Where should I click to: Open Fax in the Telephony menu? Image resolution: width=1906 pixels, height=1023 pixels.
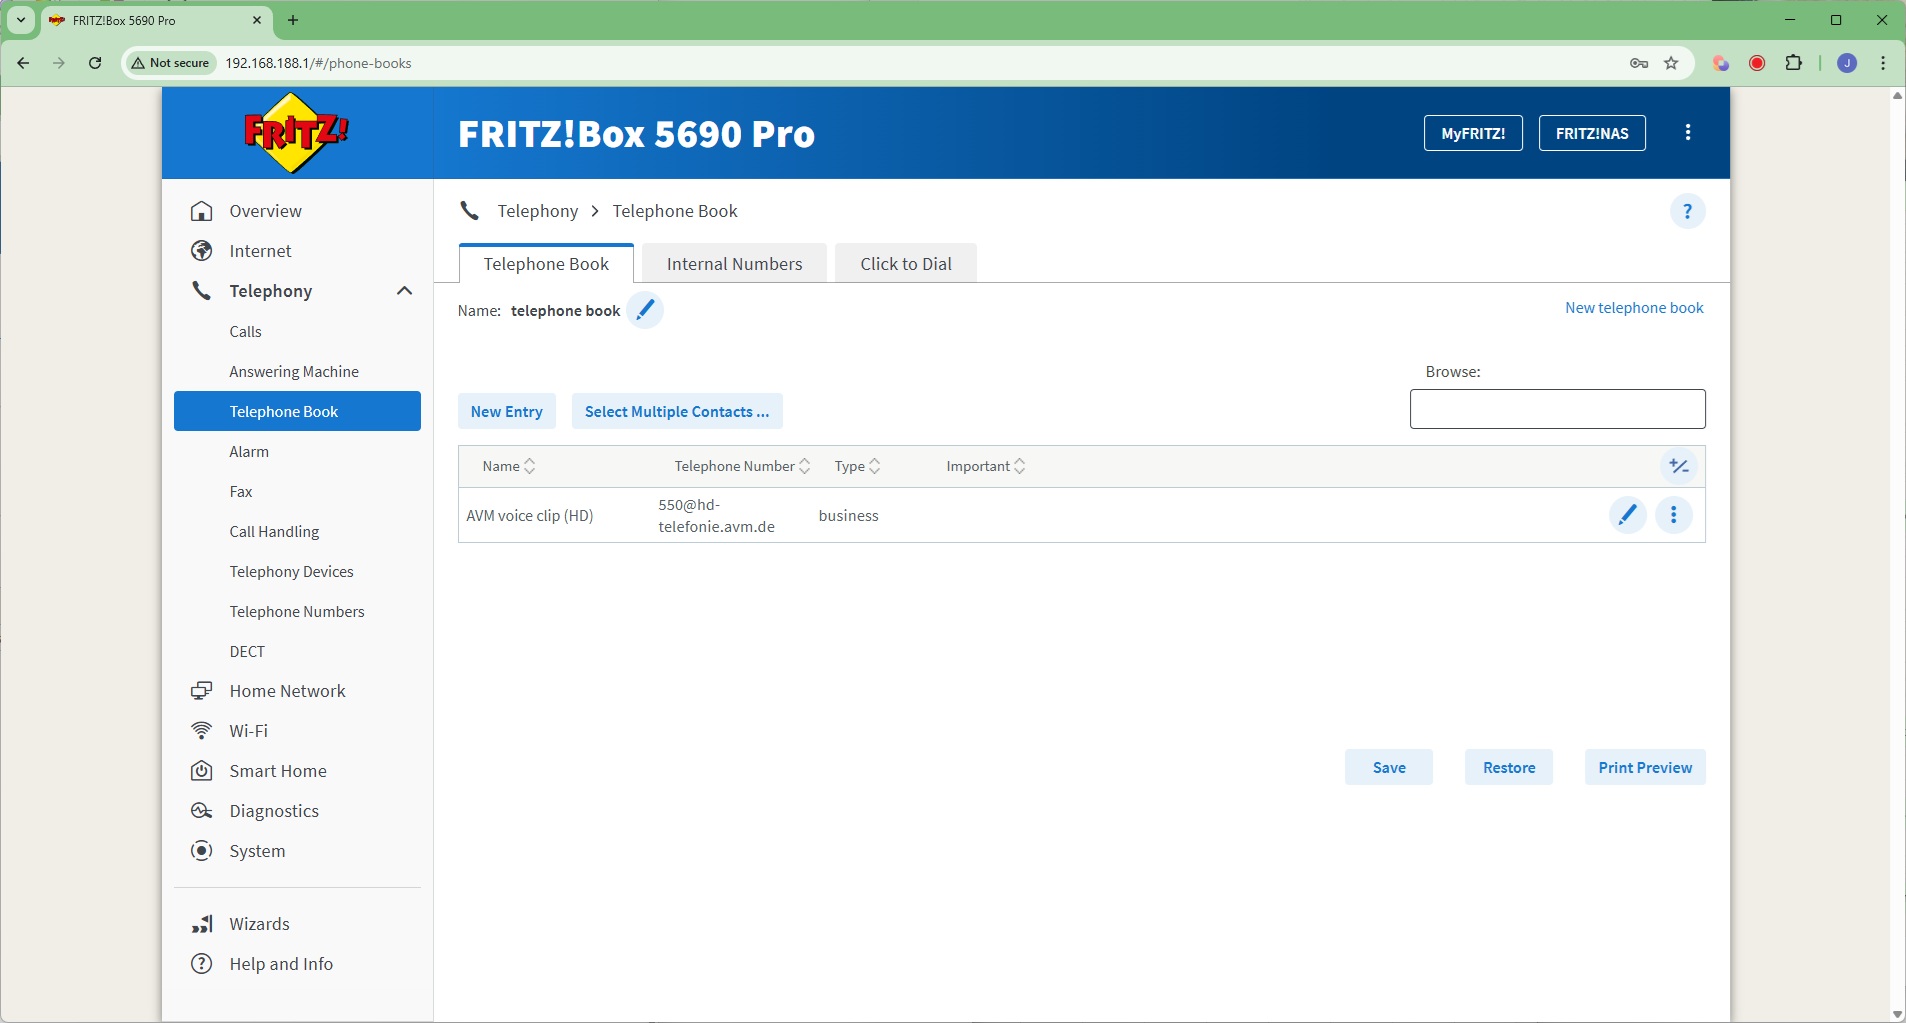click(241, 491)
